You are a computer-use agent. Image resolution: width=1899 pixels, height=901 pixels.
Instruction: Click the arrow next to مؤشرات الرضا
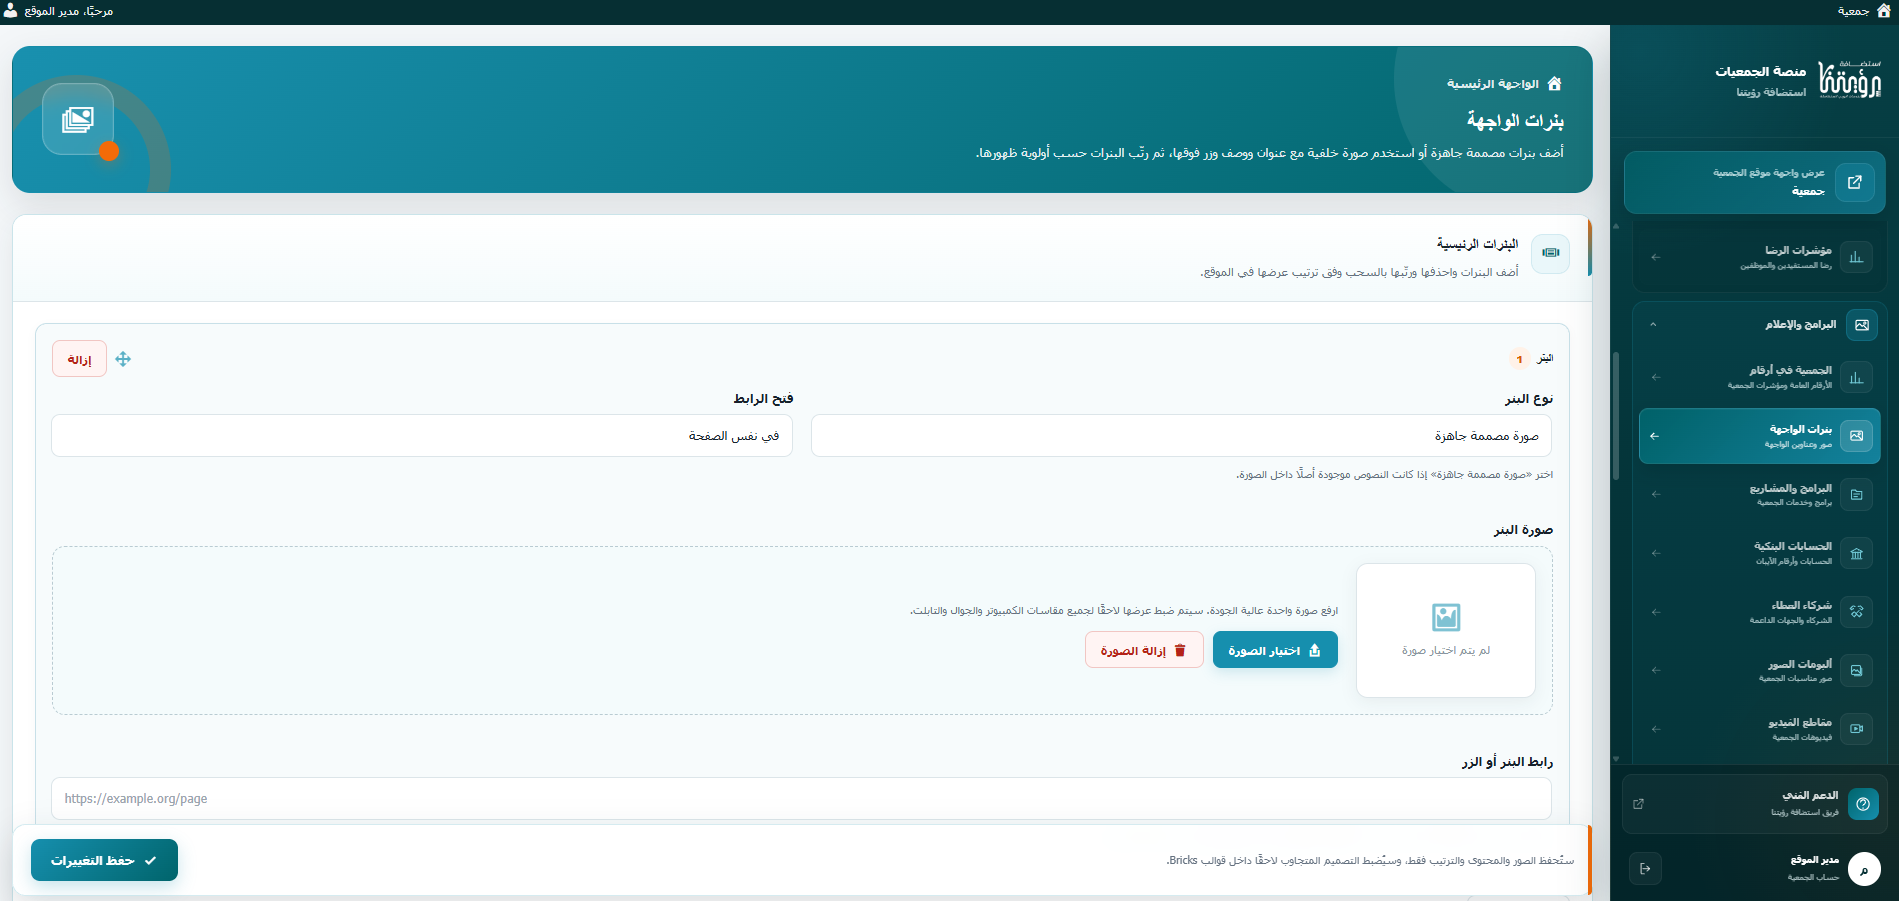1656,257
